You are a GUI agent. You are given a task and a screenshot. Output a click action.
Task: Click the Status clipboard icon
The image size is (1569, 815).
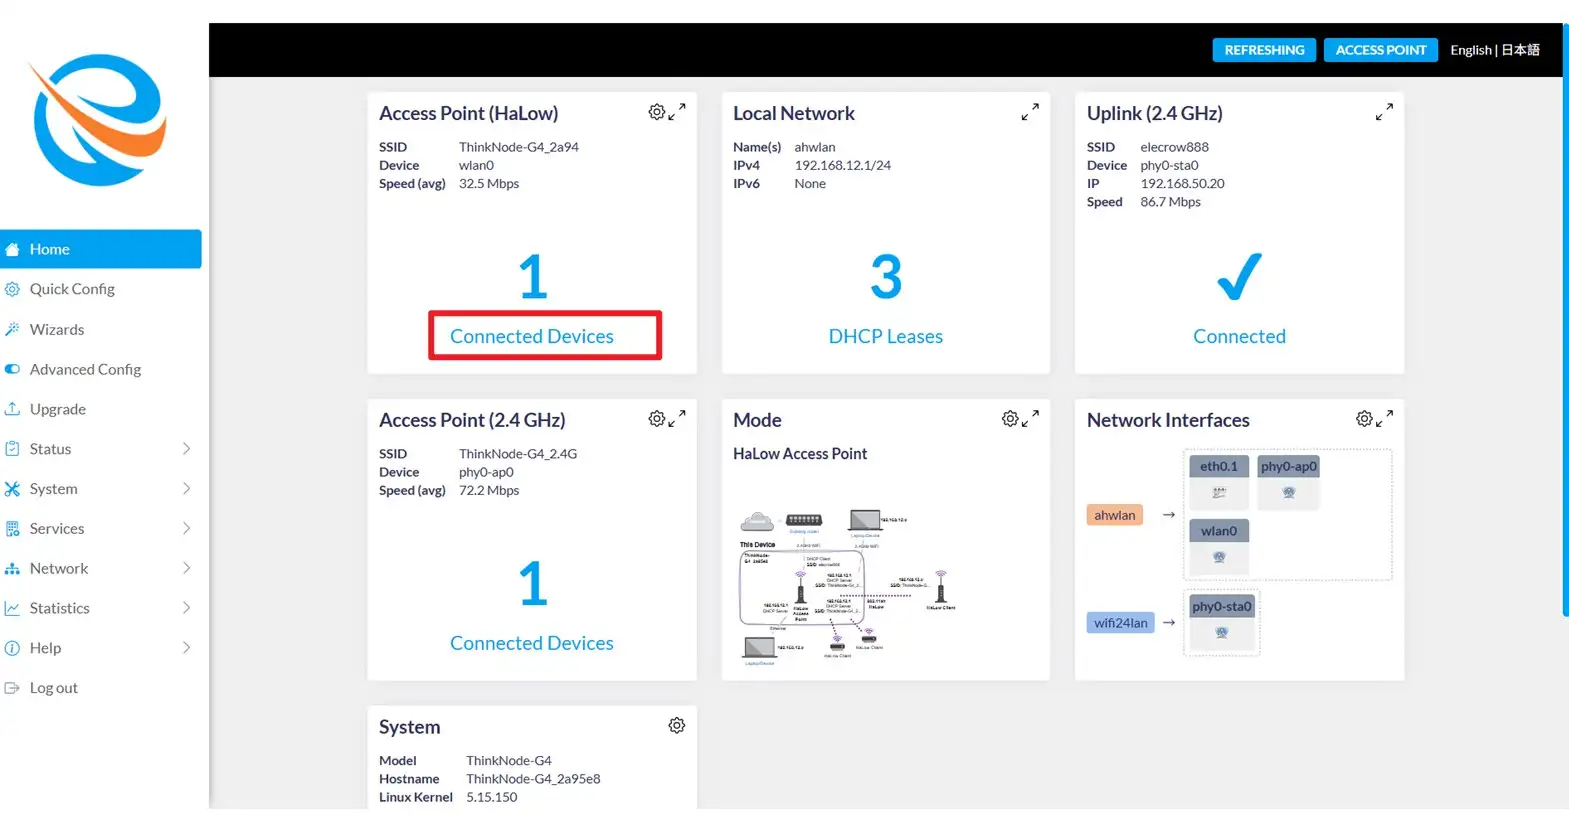[x=12, y=449]
